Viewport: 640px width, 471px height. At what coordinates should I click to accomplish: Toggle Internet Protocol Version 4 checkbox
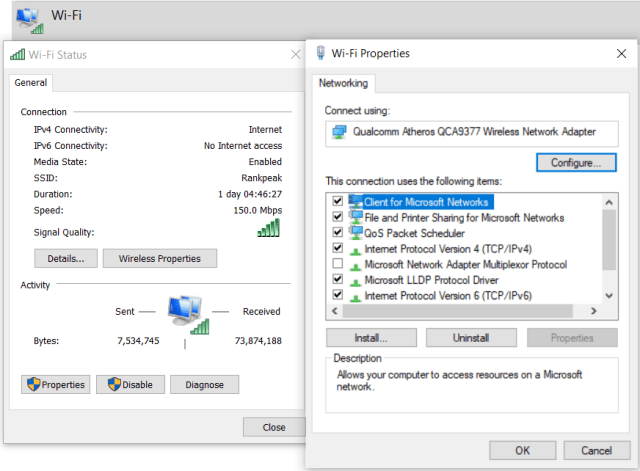pos(338,247)
